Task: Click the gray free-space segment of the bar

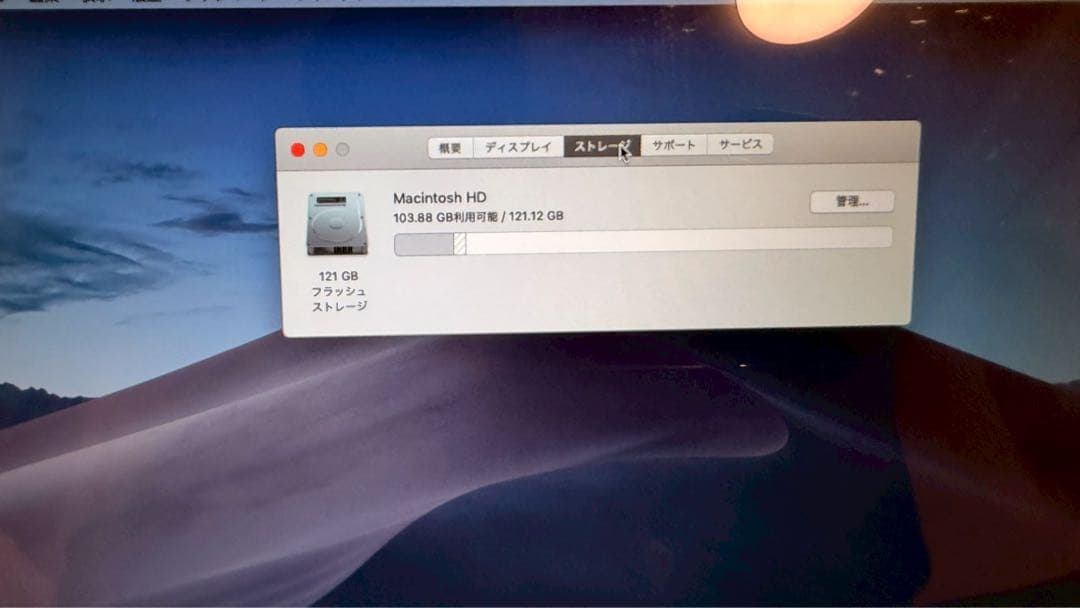Action: coord(680,238)
